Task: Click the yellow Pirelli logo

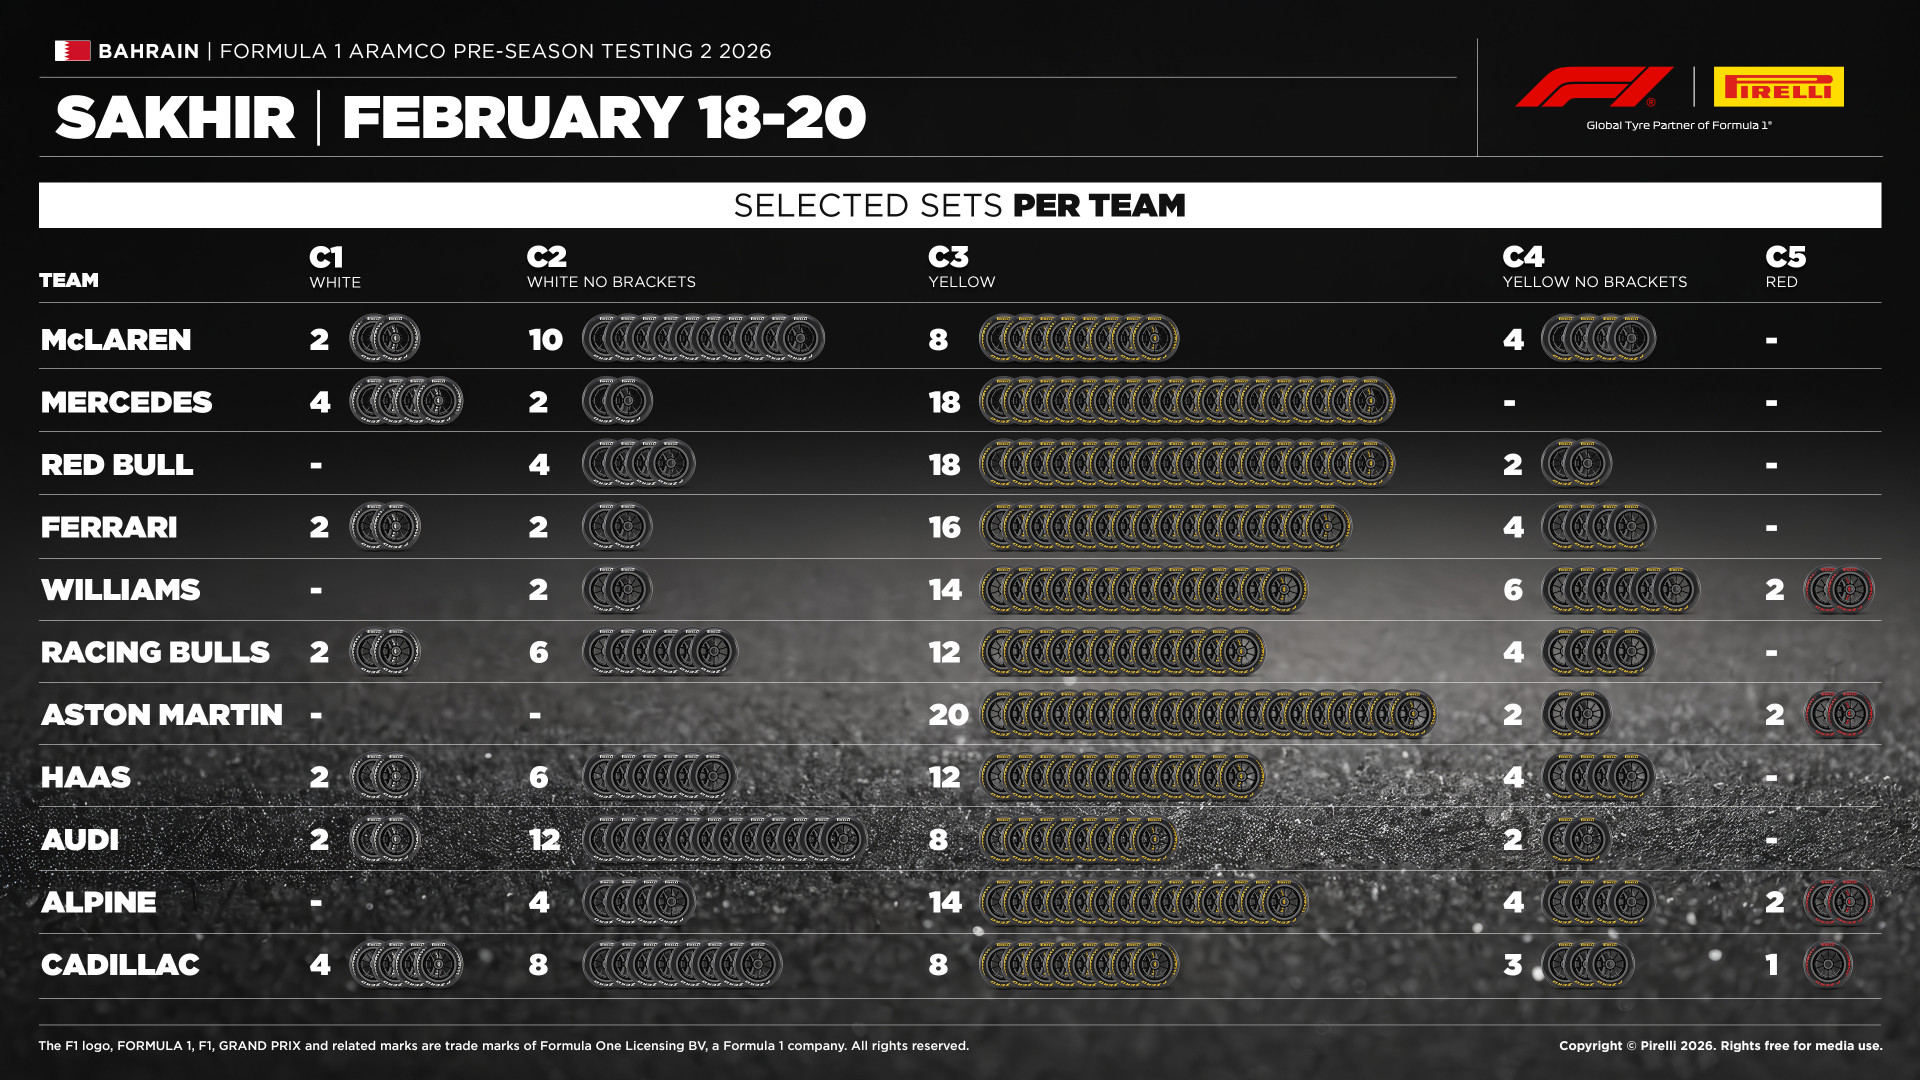Action: [x=1778, y=87]
